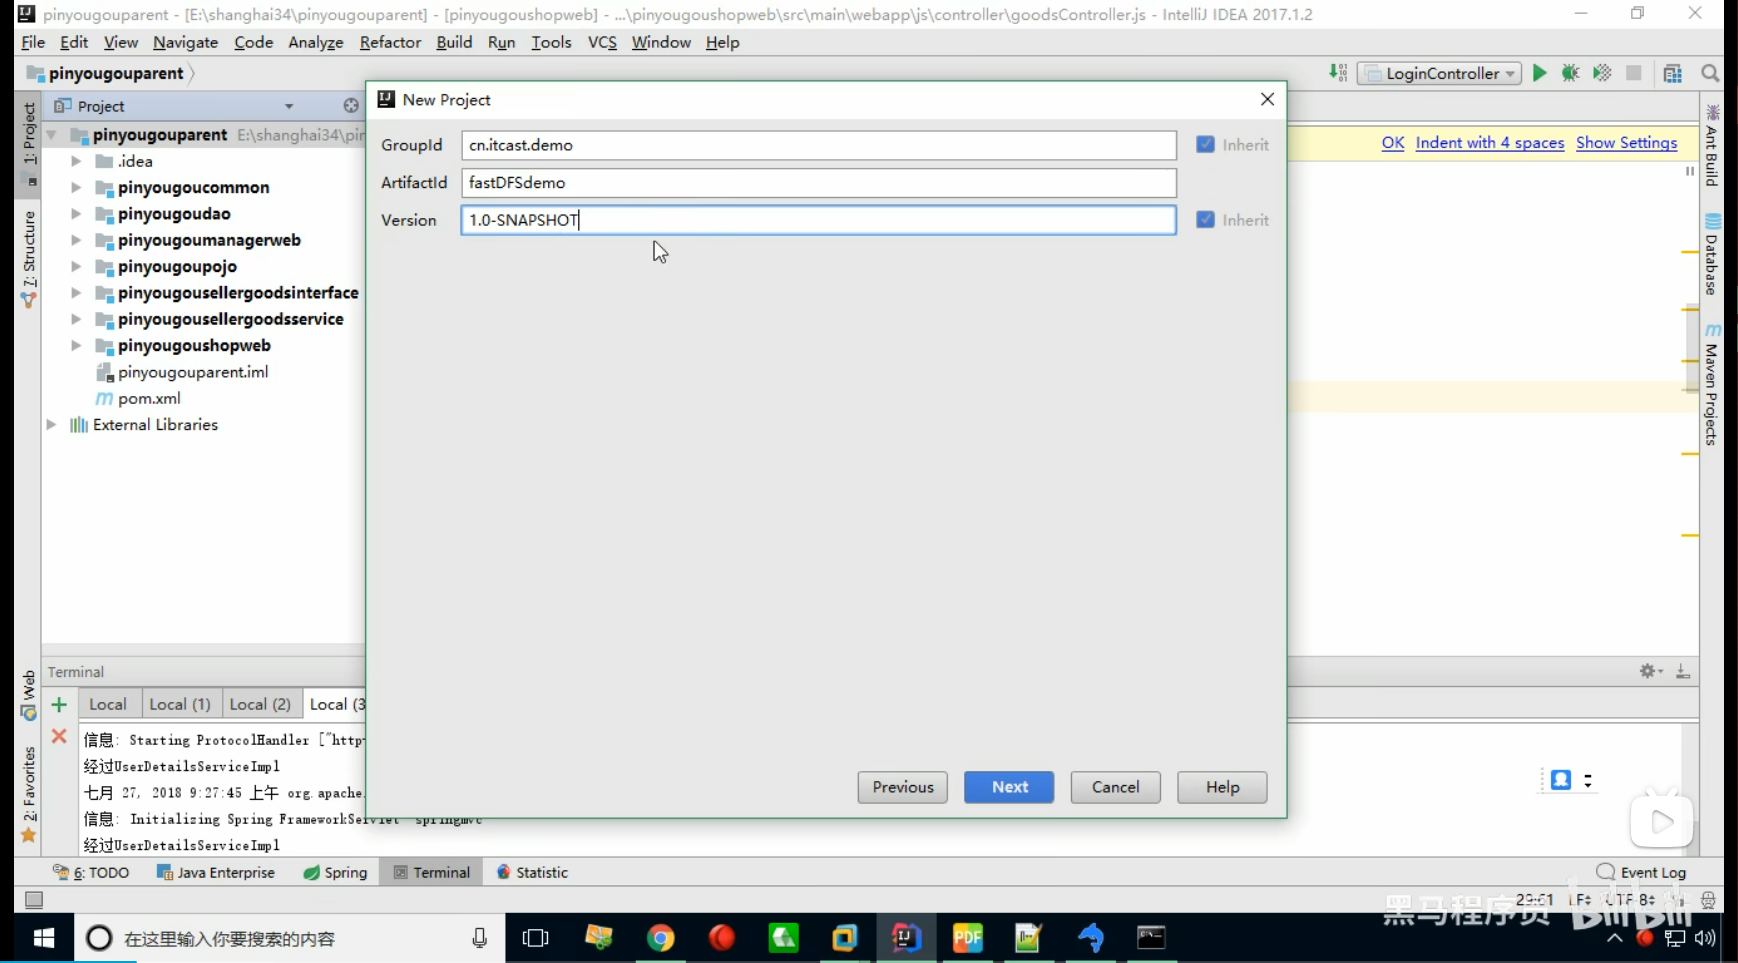Open the Favorites side tab

tap(29, 794)
